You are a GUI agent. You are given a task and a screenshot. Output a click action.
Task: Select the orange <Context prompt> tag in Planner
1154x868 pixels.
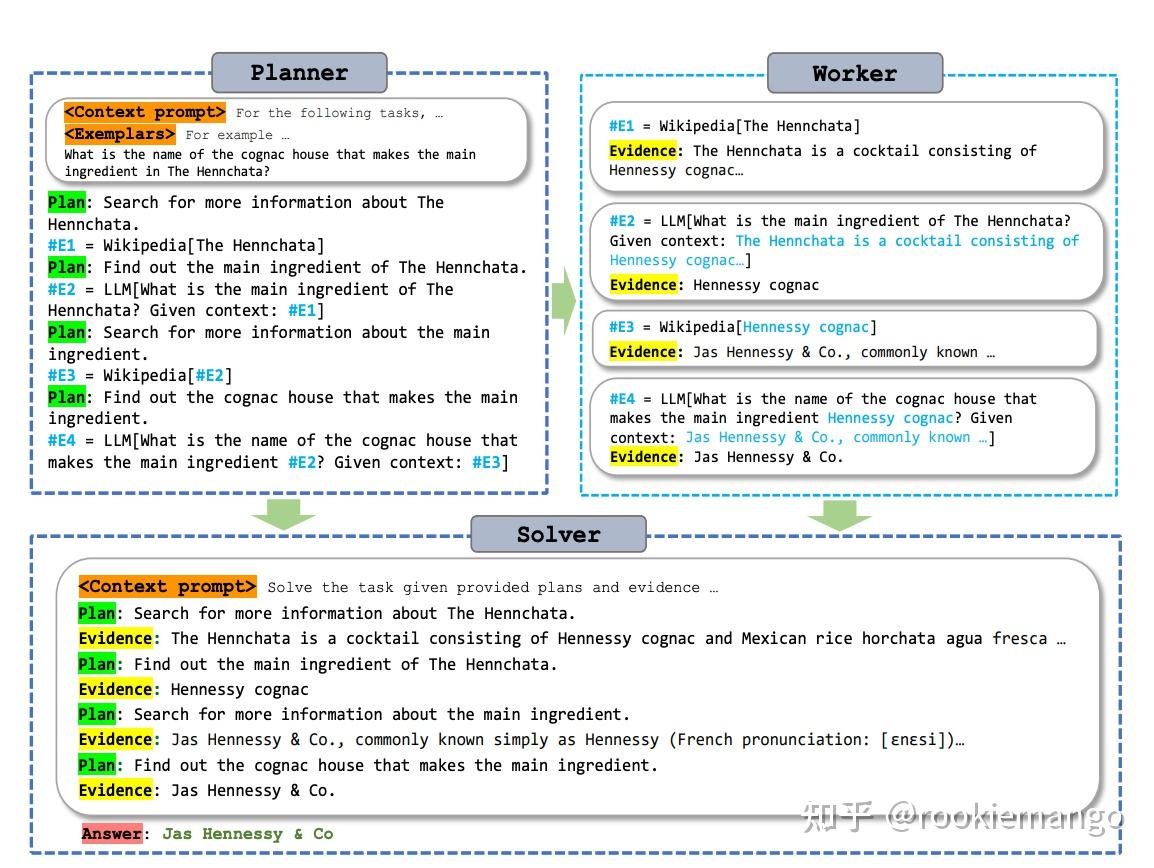tap(144, 112)
